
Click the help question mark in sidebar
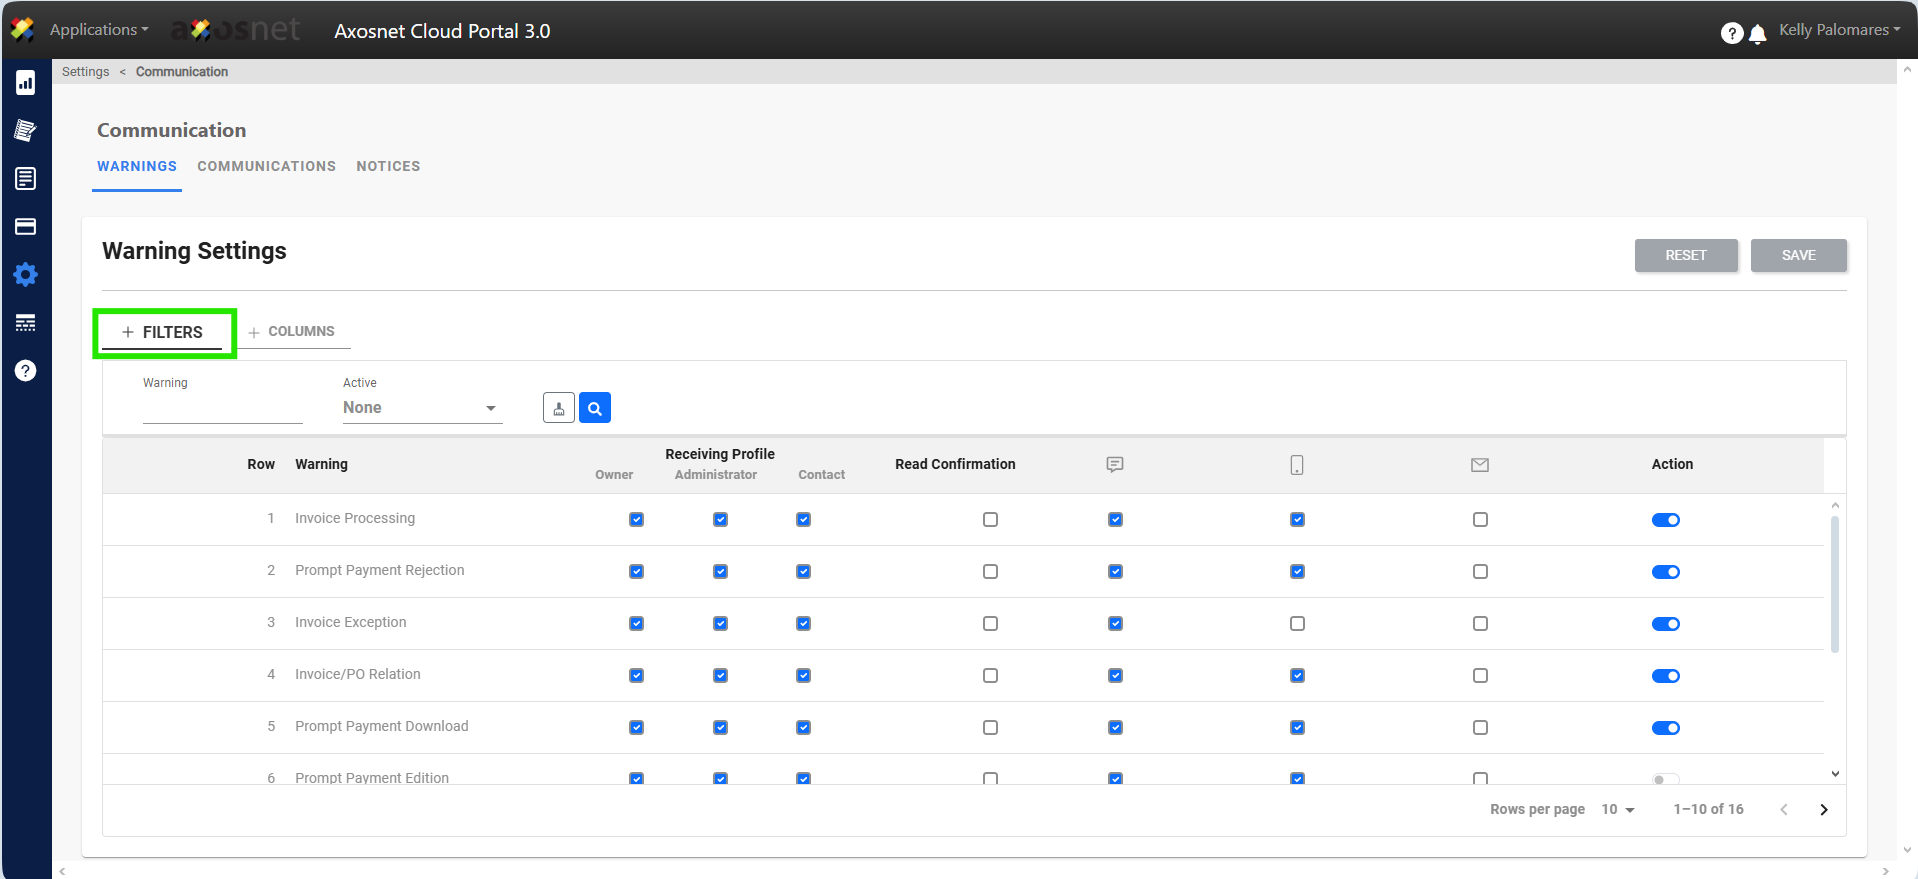tap(26, 371)
